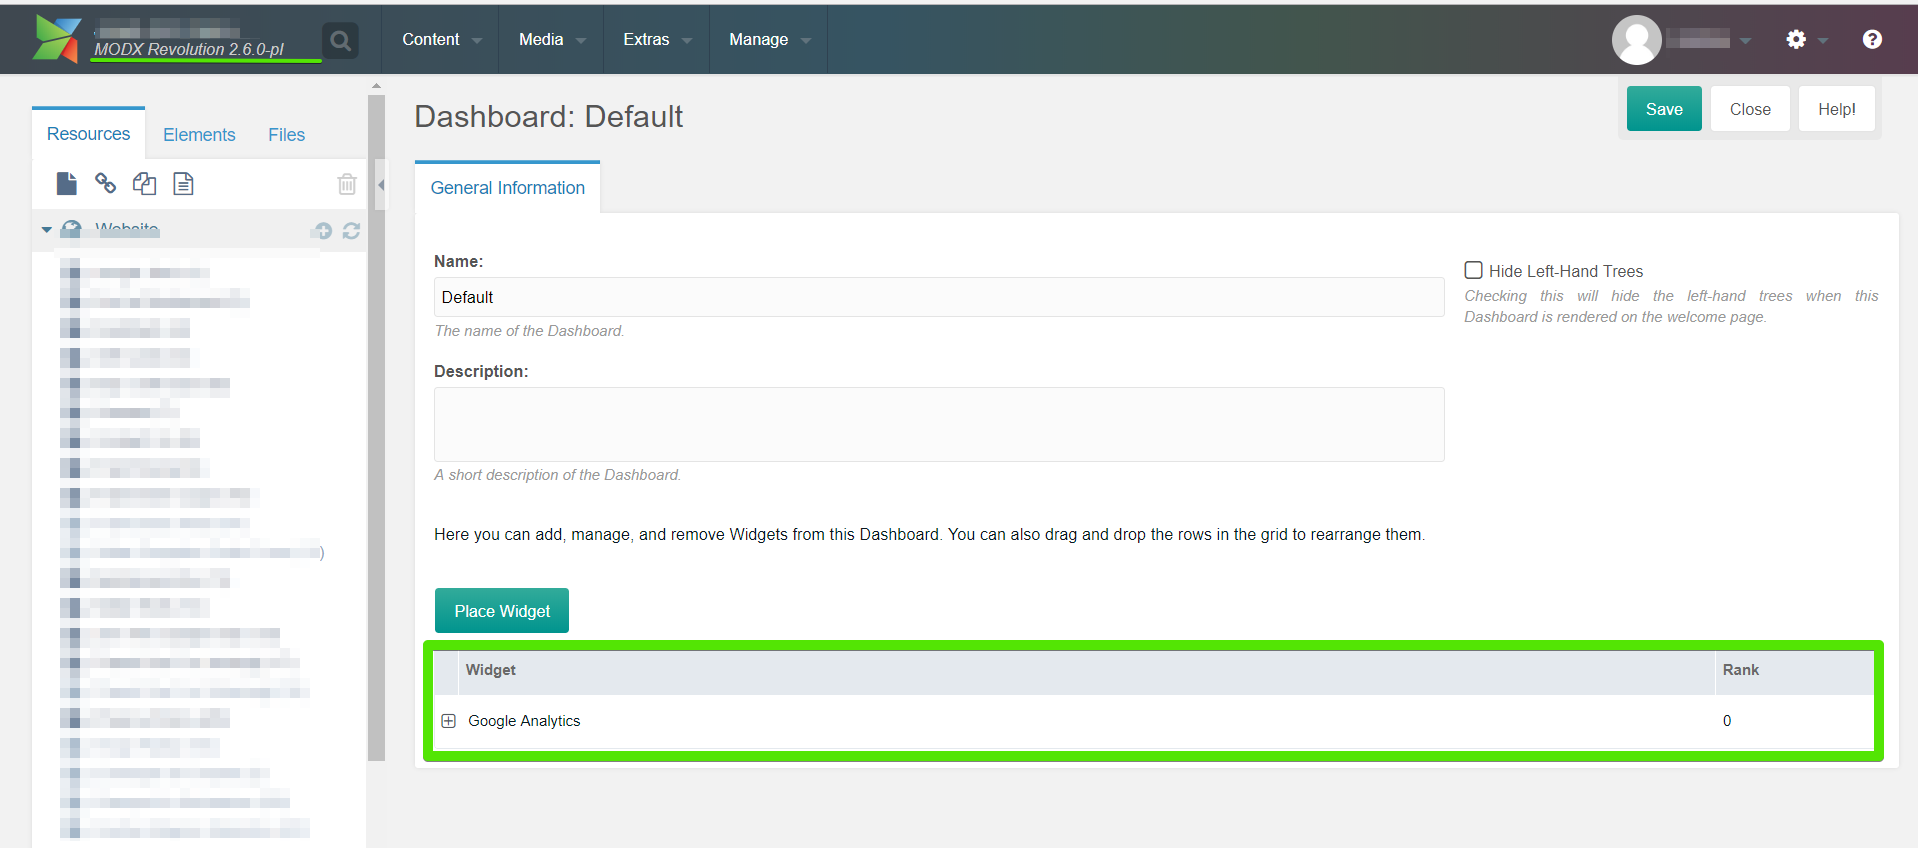This screenshot has width=1918, height=848.
Task: Enable Hide Left-Hand Trees checkbox
Action: point(1473,270)
